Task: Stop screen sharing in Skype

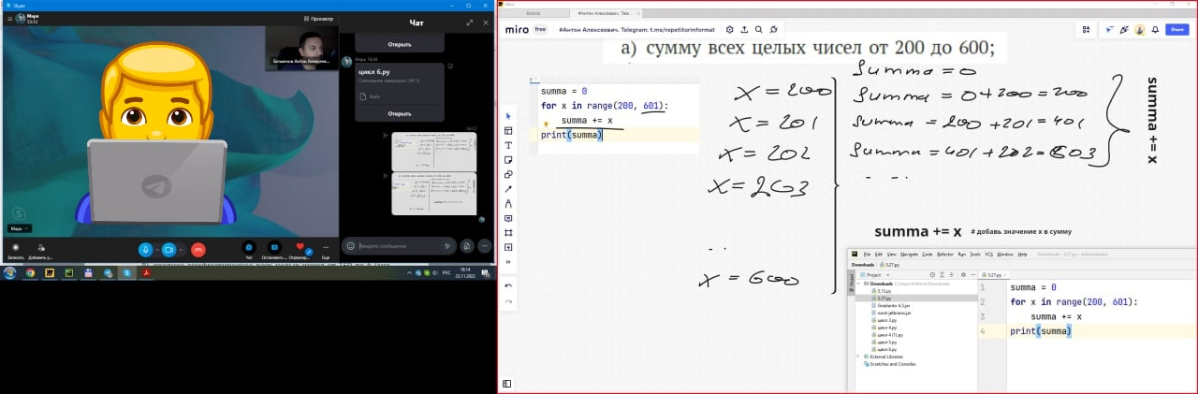Action: [x=274, y=249]
